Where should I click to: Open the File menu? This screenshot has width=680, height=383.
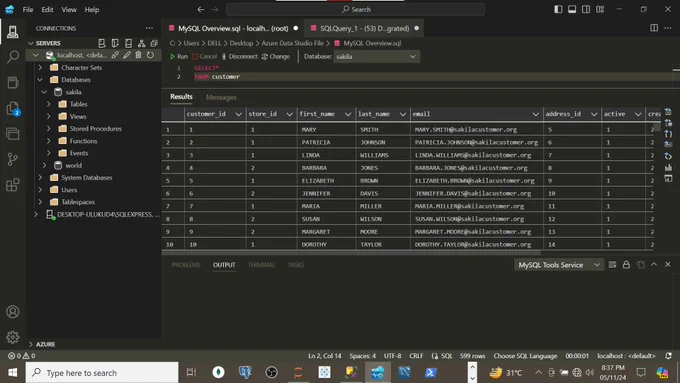[28, 10]
